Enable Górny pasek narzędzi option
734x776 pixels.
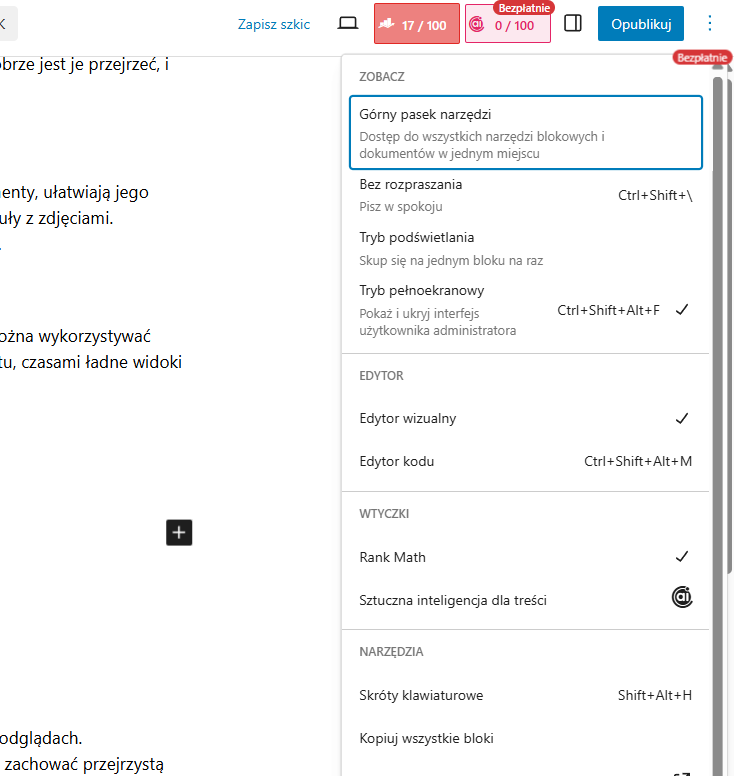(525, 133)
